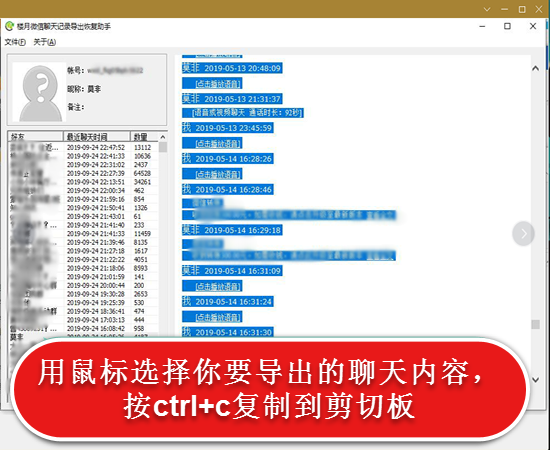Viewport: 550px width, 450px height.
Task: Go to next slide with circular arrow
Action: tap(523, 233)
